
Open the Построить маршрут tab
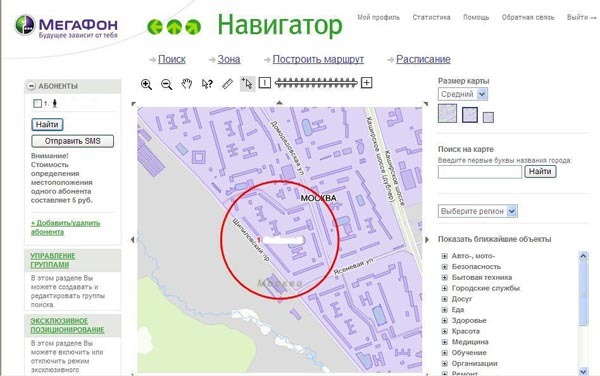point(318,59)
